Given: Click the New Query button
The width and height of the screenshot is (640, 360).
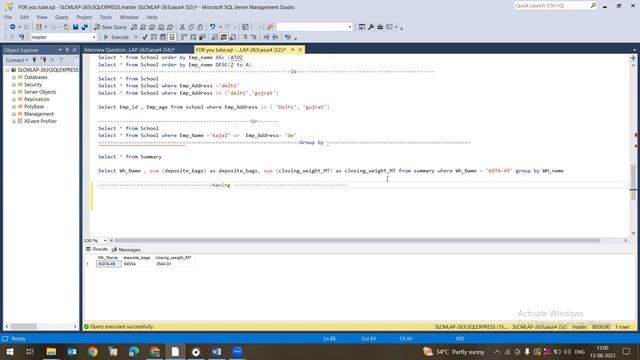Looking at the screenshot, I should [x=111, y=27].
